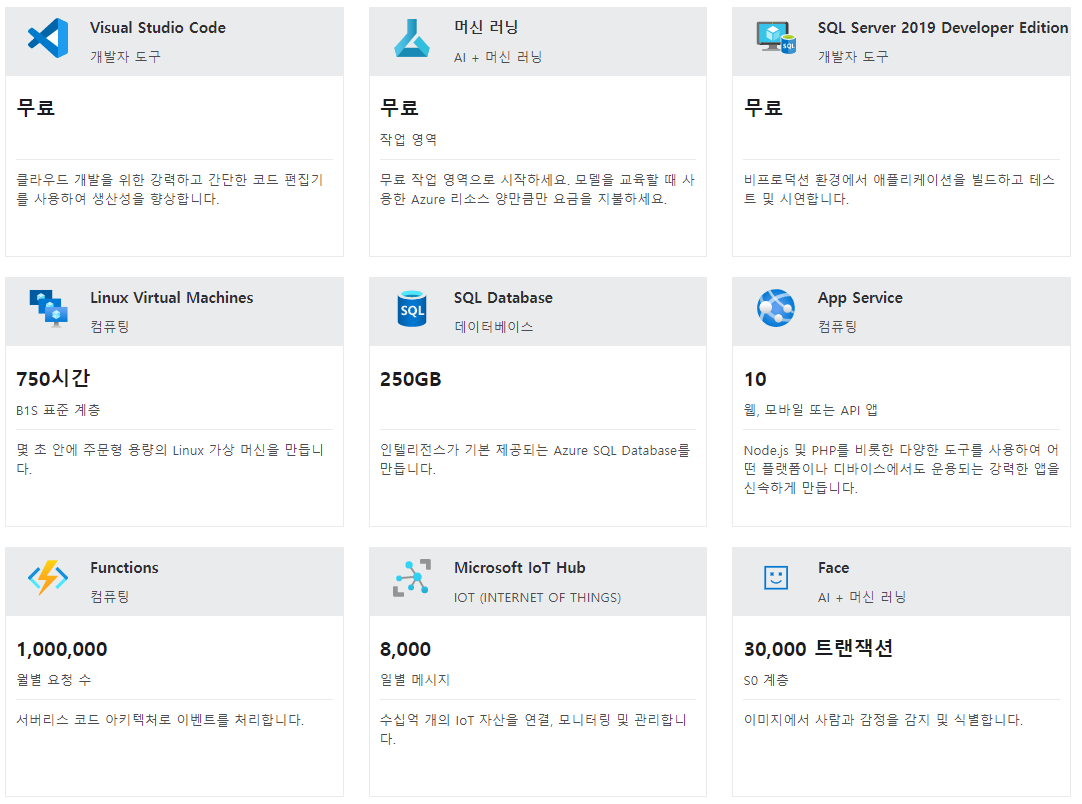Click Linux 가상 머신 description text
The height and width of the screenshot is (804, 1082).
(170, 459)
